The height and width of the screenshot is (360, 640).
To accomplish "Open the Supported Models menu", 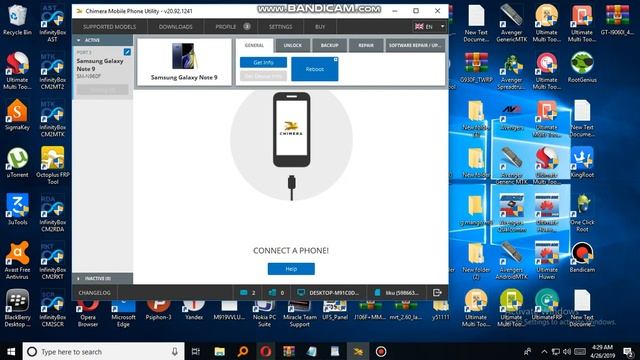I will 109,27.
